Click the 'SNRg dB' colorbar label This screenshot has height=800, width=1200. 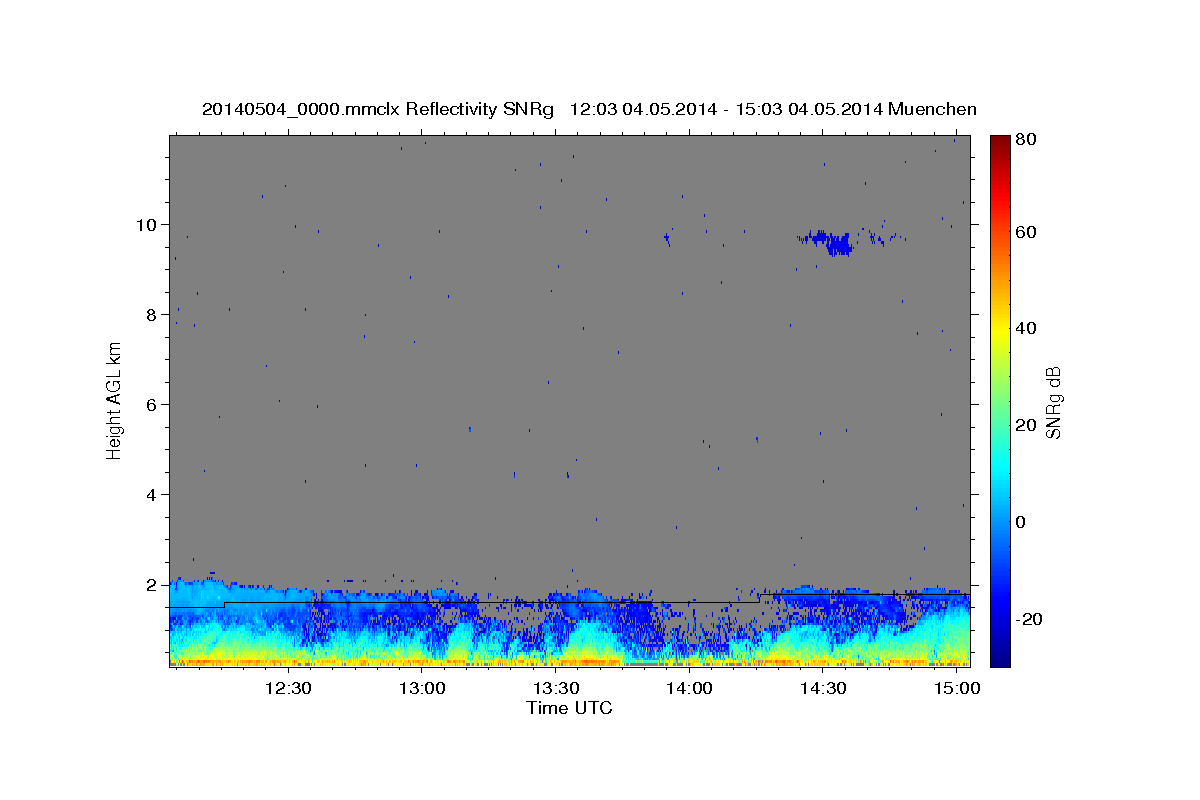coord(1053,402)
